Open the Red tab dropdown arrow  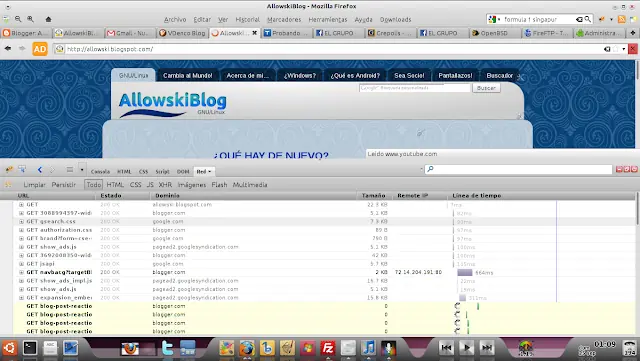[210, 172]
